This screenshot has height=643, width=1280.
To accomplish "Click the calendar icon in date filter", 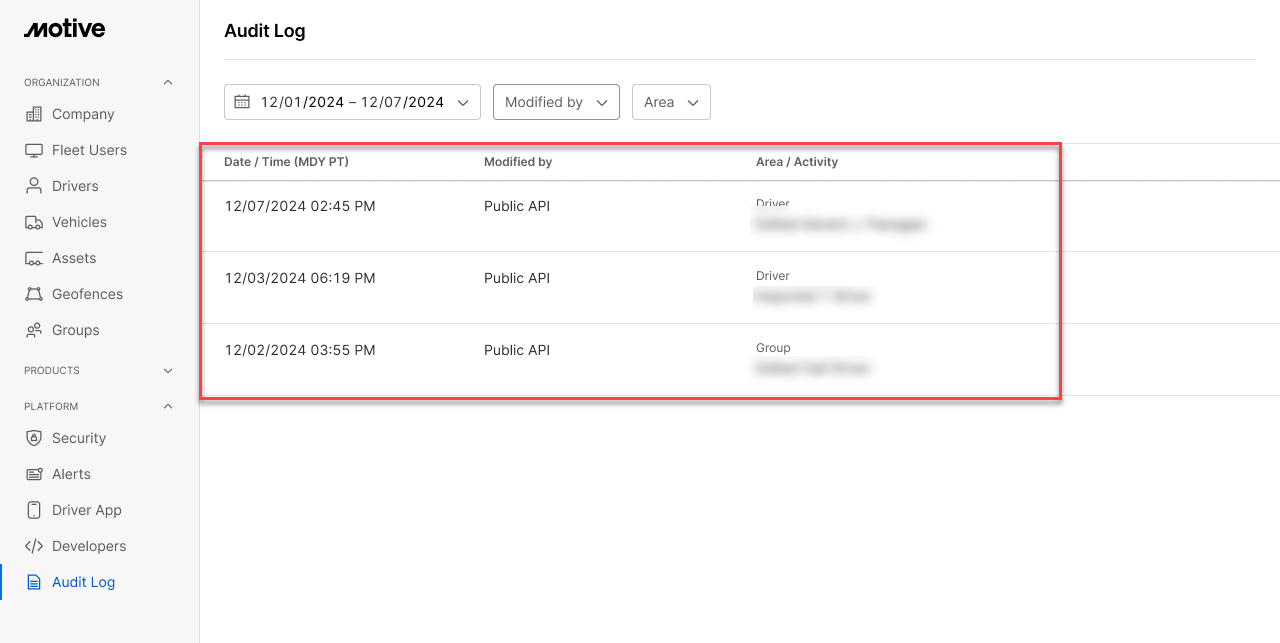I will pos(242,102).
